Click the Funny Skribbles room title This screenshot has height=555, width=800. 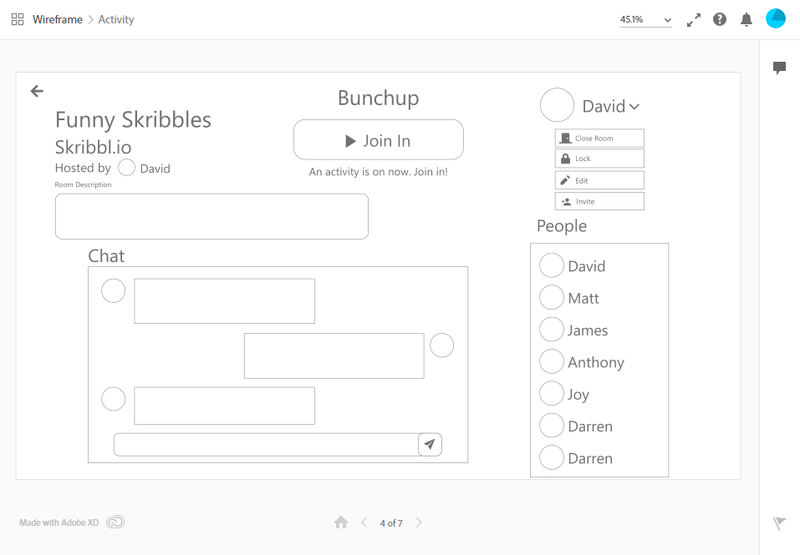[x=133, y=120]
